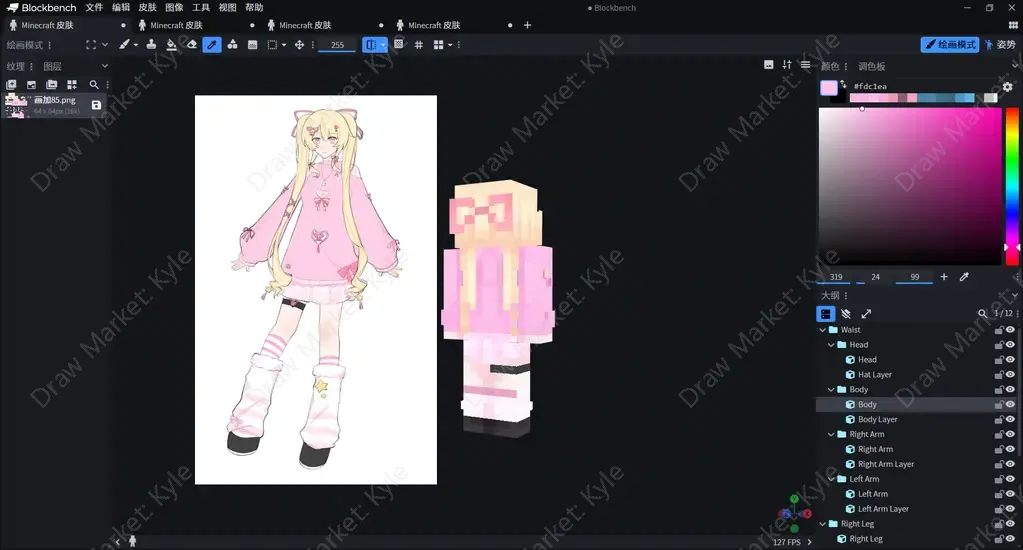
Task: Click the focus viewport frame icon
Action: pyautogui.click(x=91, y=44)
